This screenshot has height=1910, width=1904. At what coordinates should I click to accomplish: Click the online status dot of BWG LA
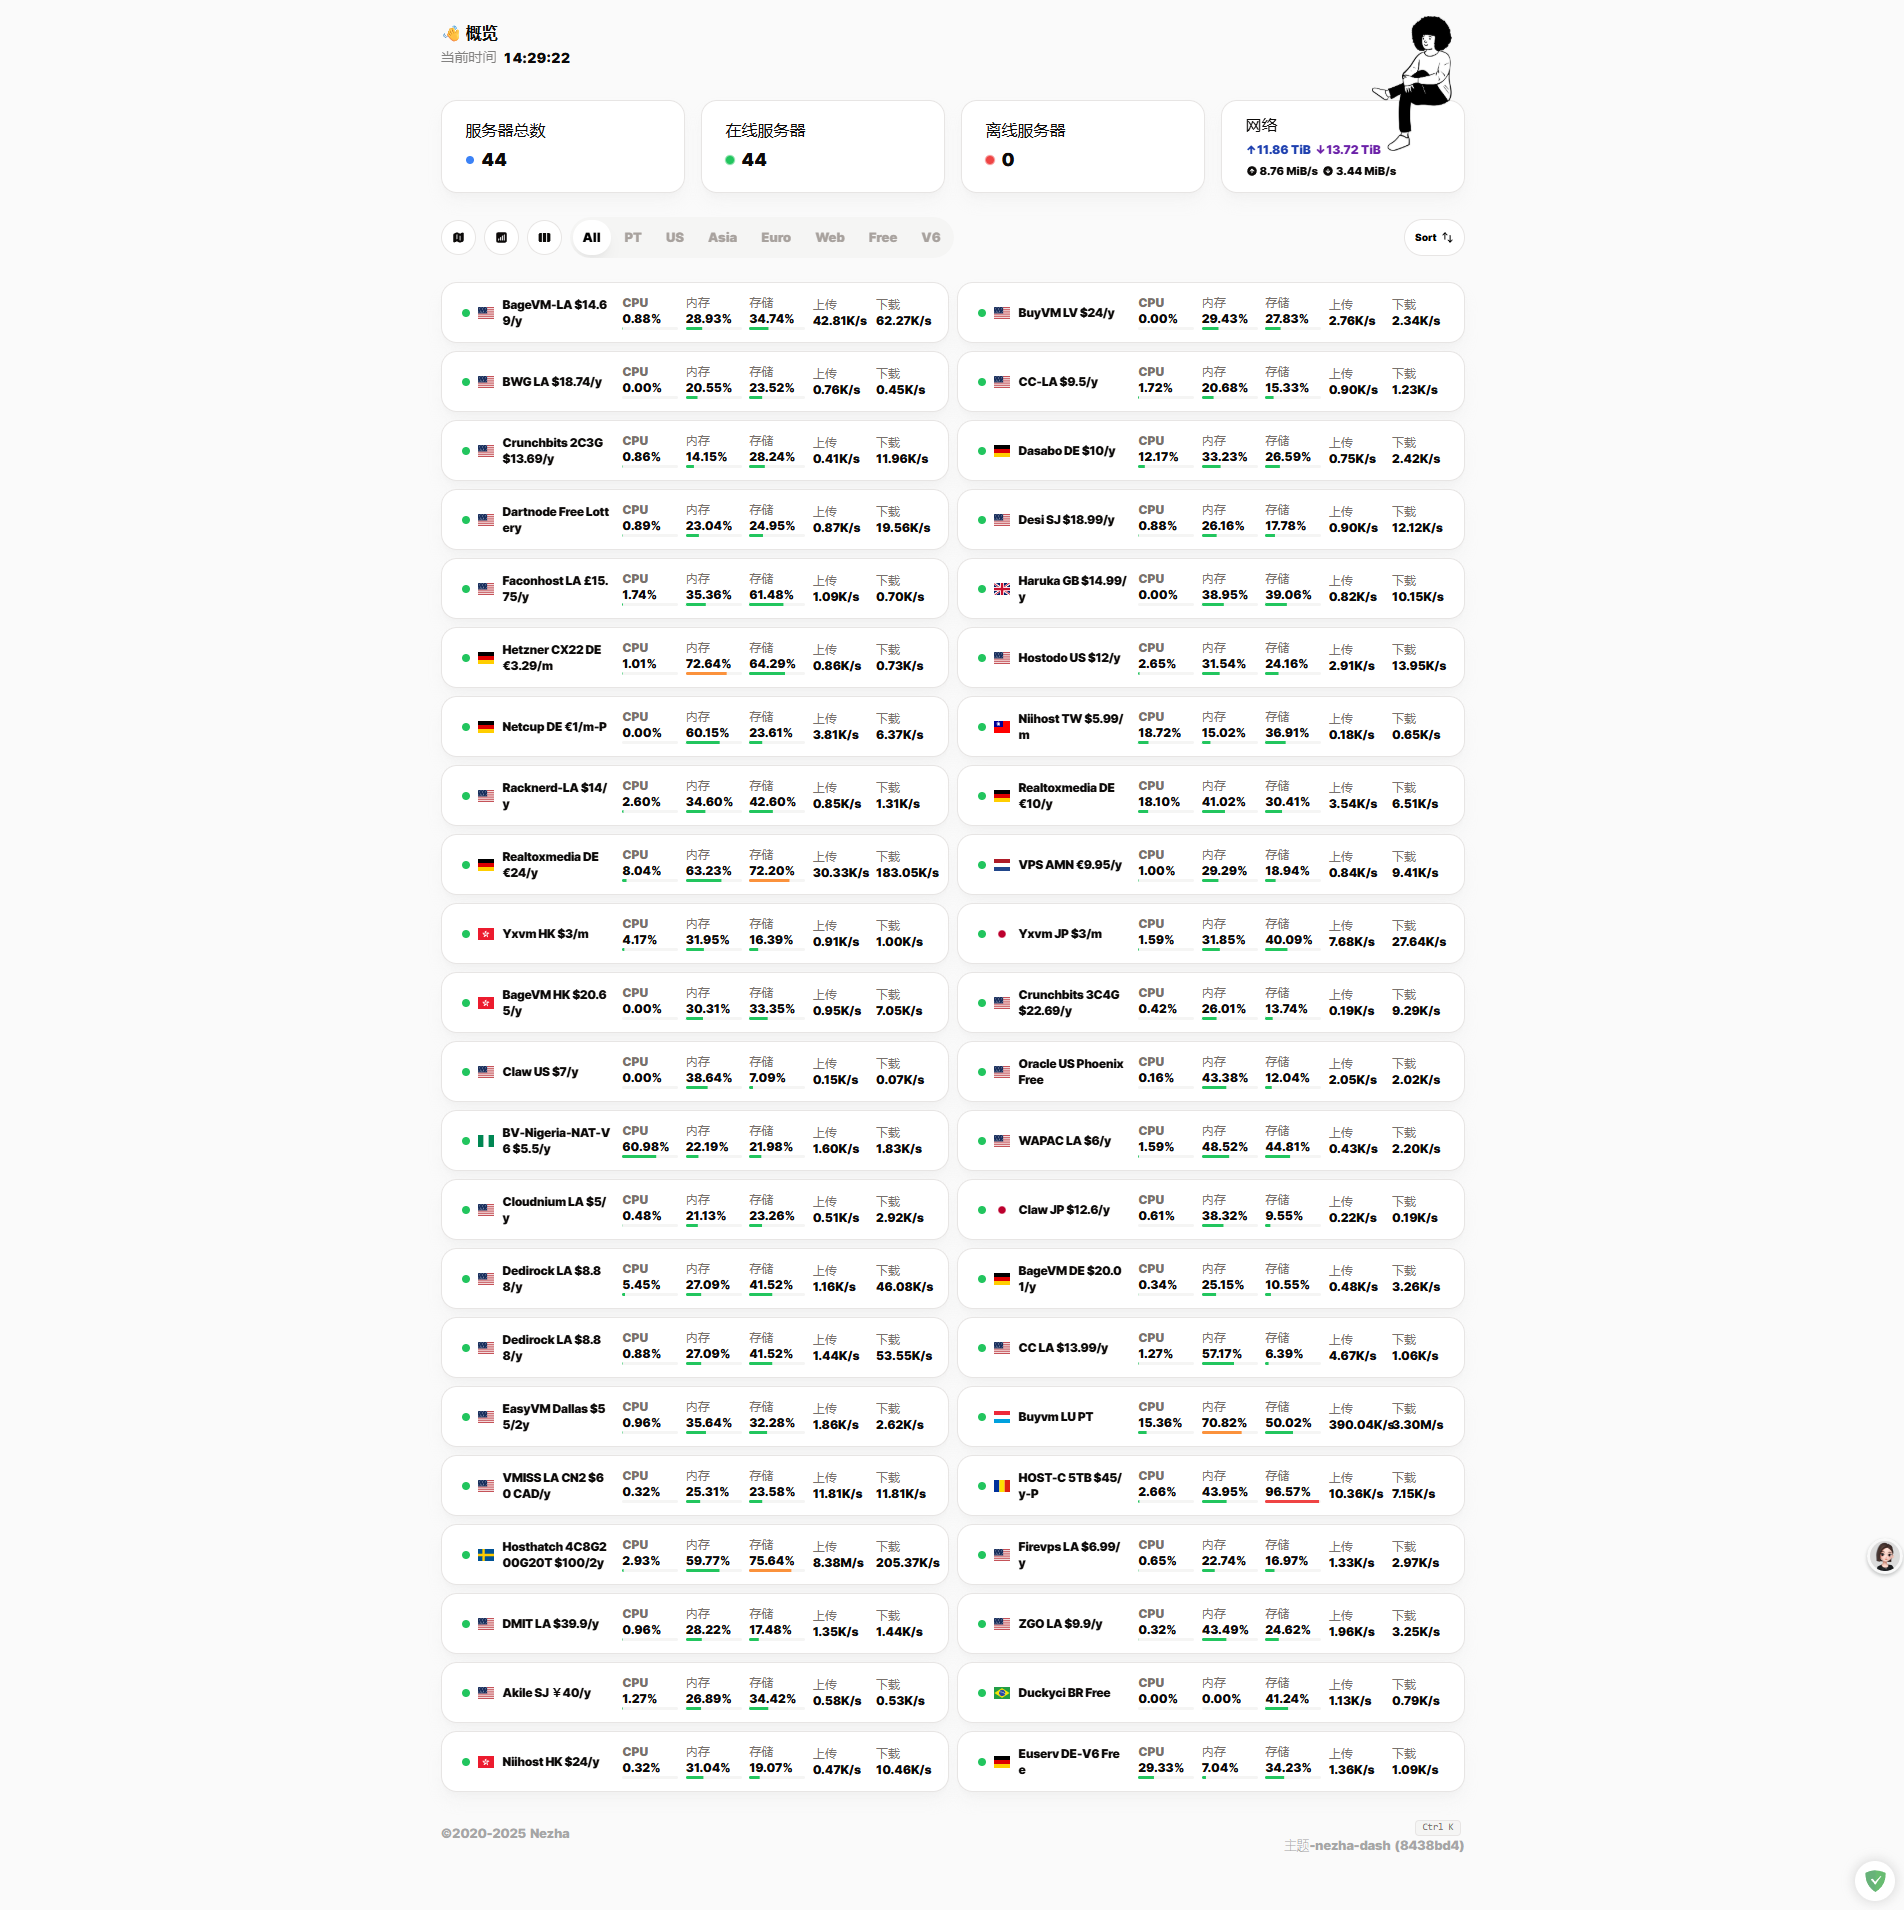coord(466,382)
